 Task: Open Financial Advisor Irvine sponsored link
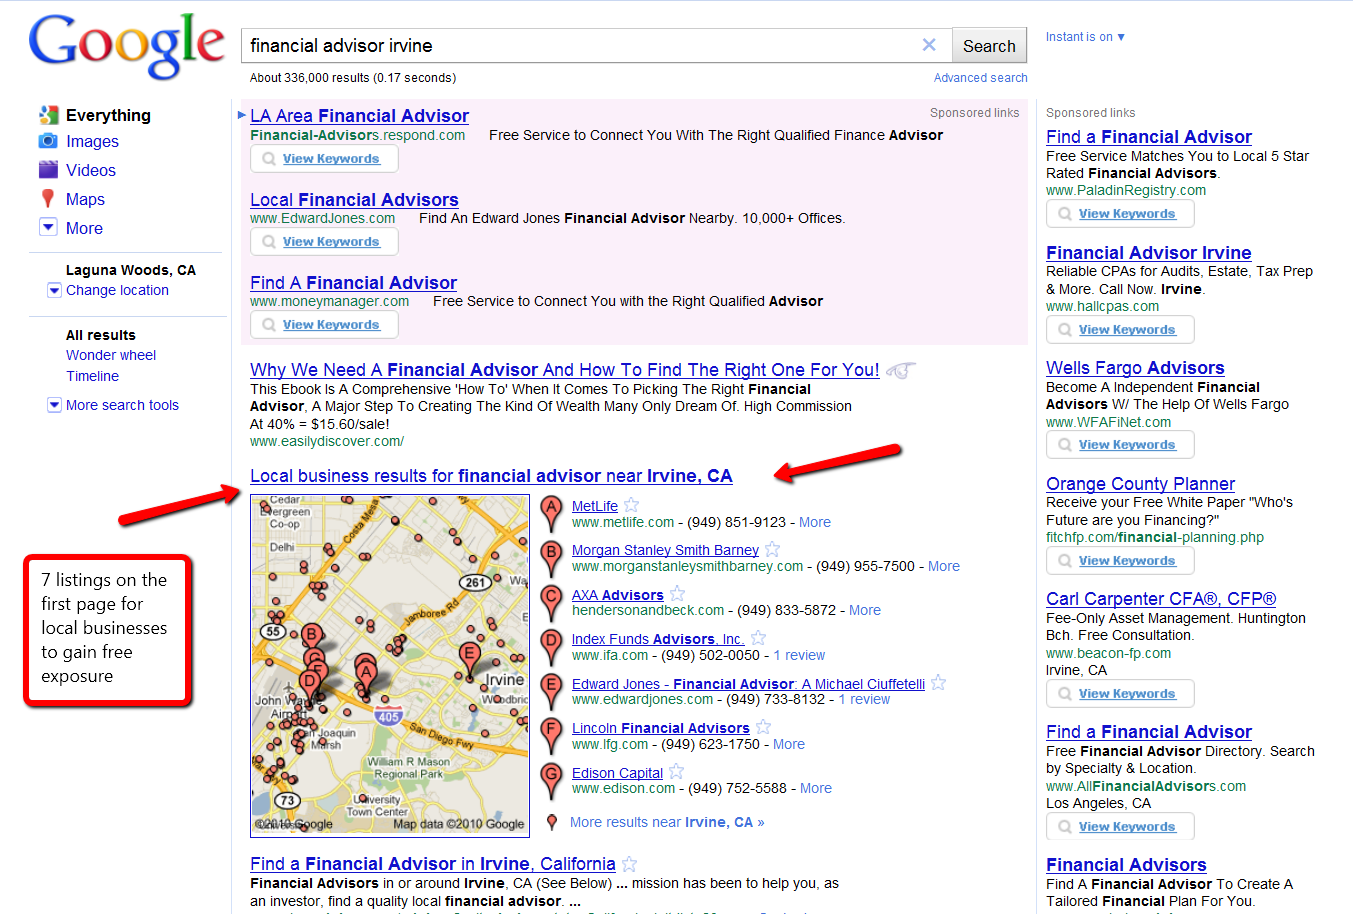1149,253
